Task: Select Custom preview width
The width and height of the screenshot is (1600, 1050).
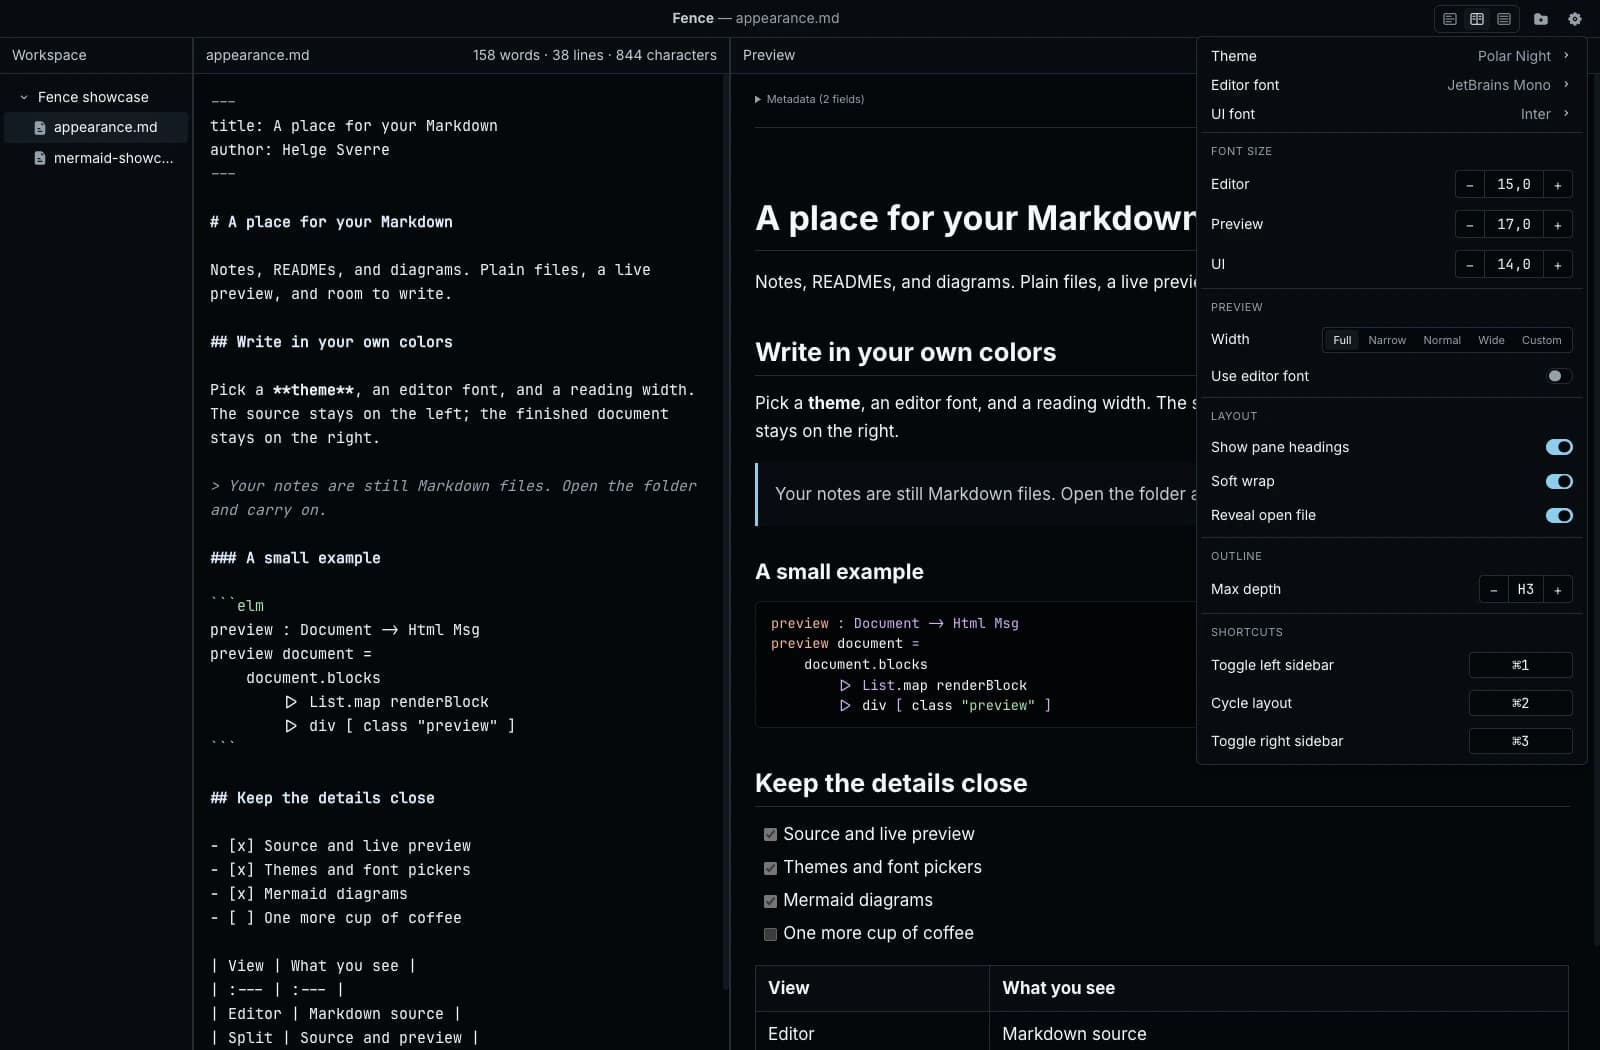Action: pos(1541,340)
